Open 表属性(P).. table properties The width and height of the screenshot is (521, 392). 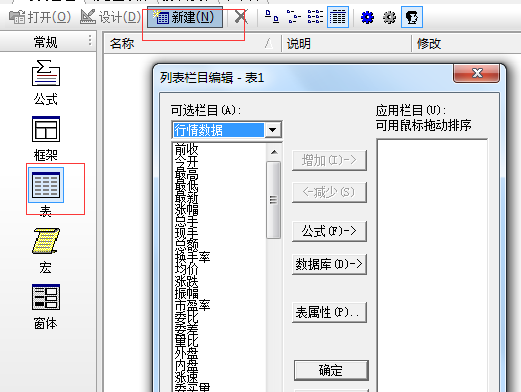[x=329, y=312]
